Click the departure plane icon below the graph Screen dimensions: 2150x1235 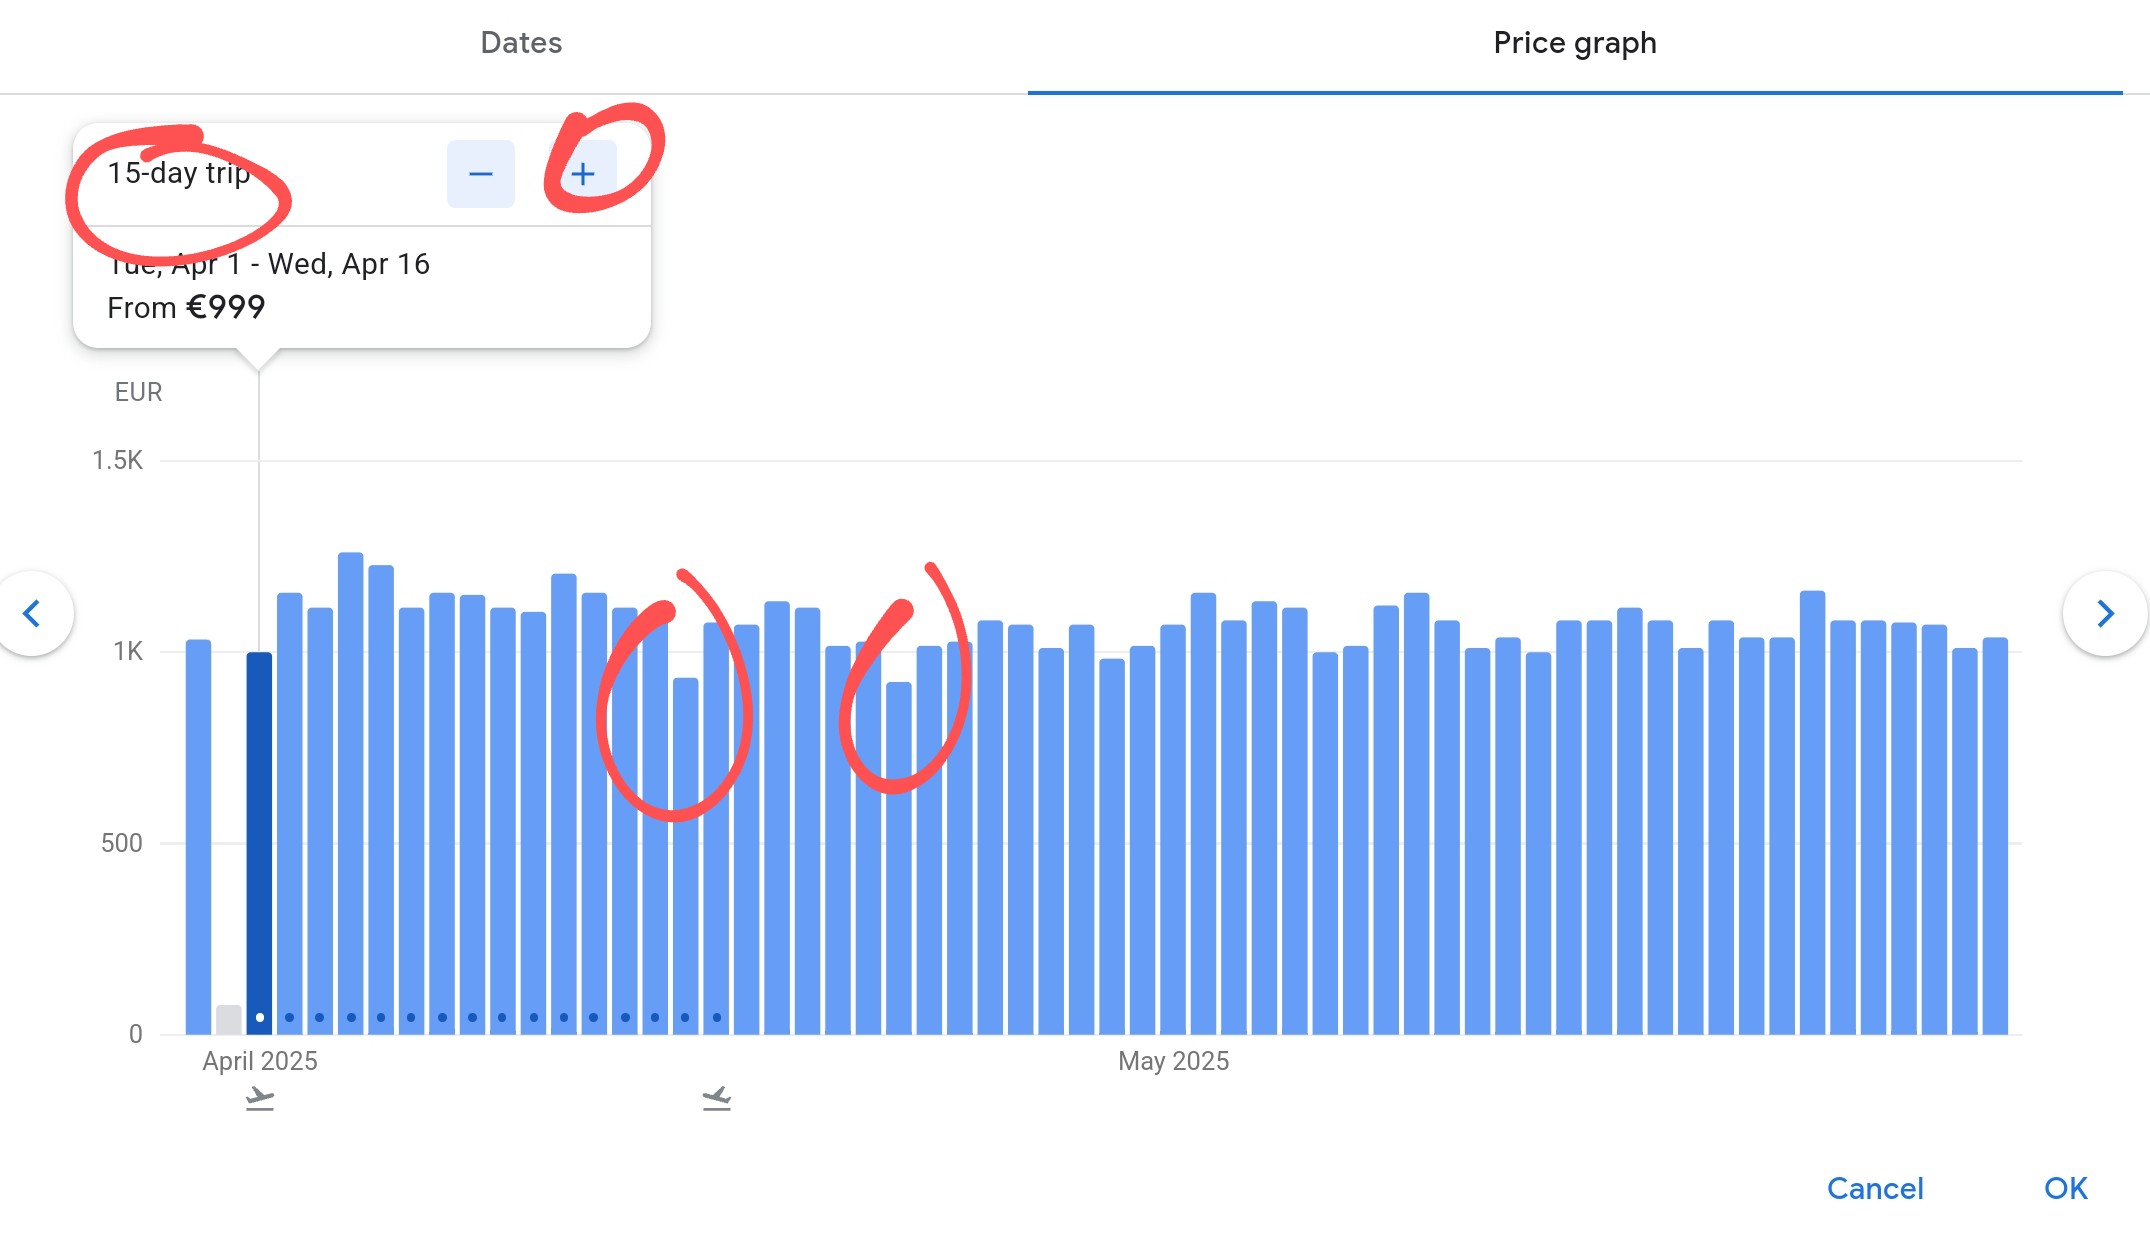pyautogui.click(x=260, y=1099)
